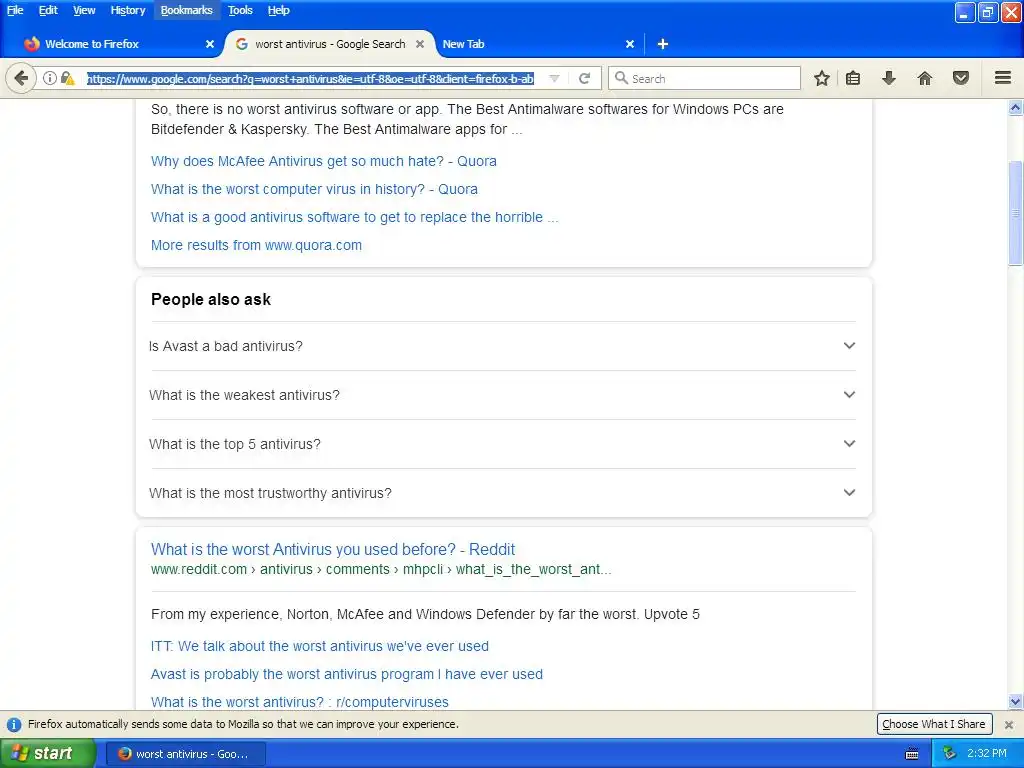This screenshot has height=768, width=1024.
Task: Open a new tab with plus button
Action: point(662,44)
